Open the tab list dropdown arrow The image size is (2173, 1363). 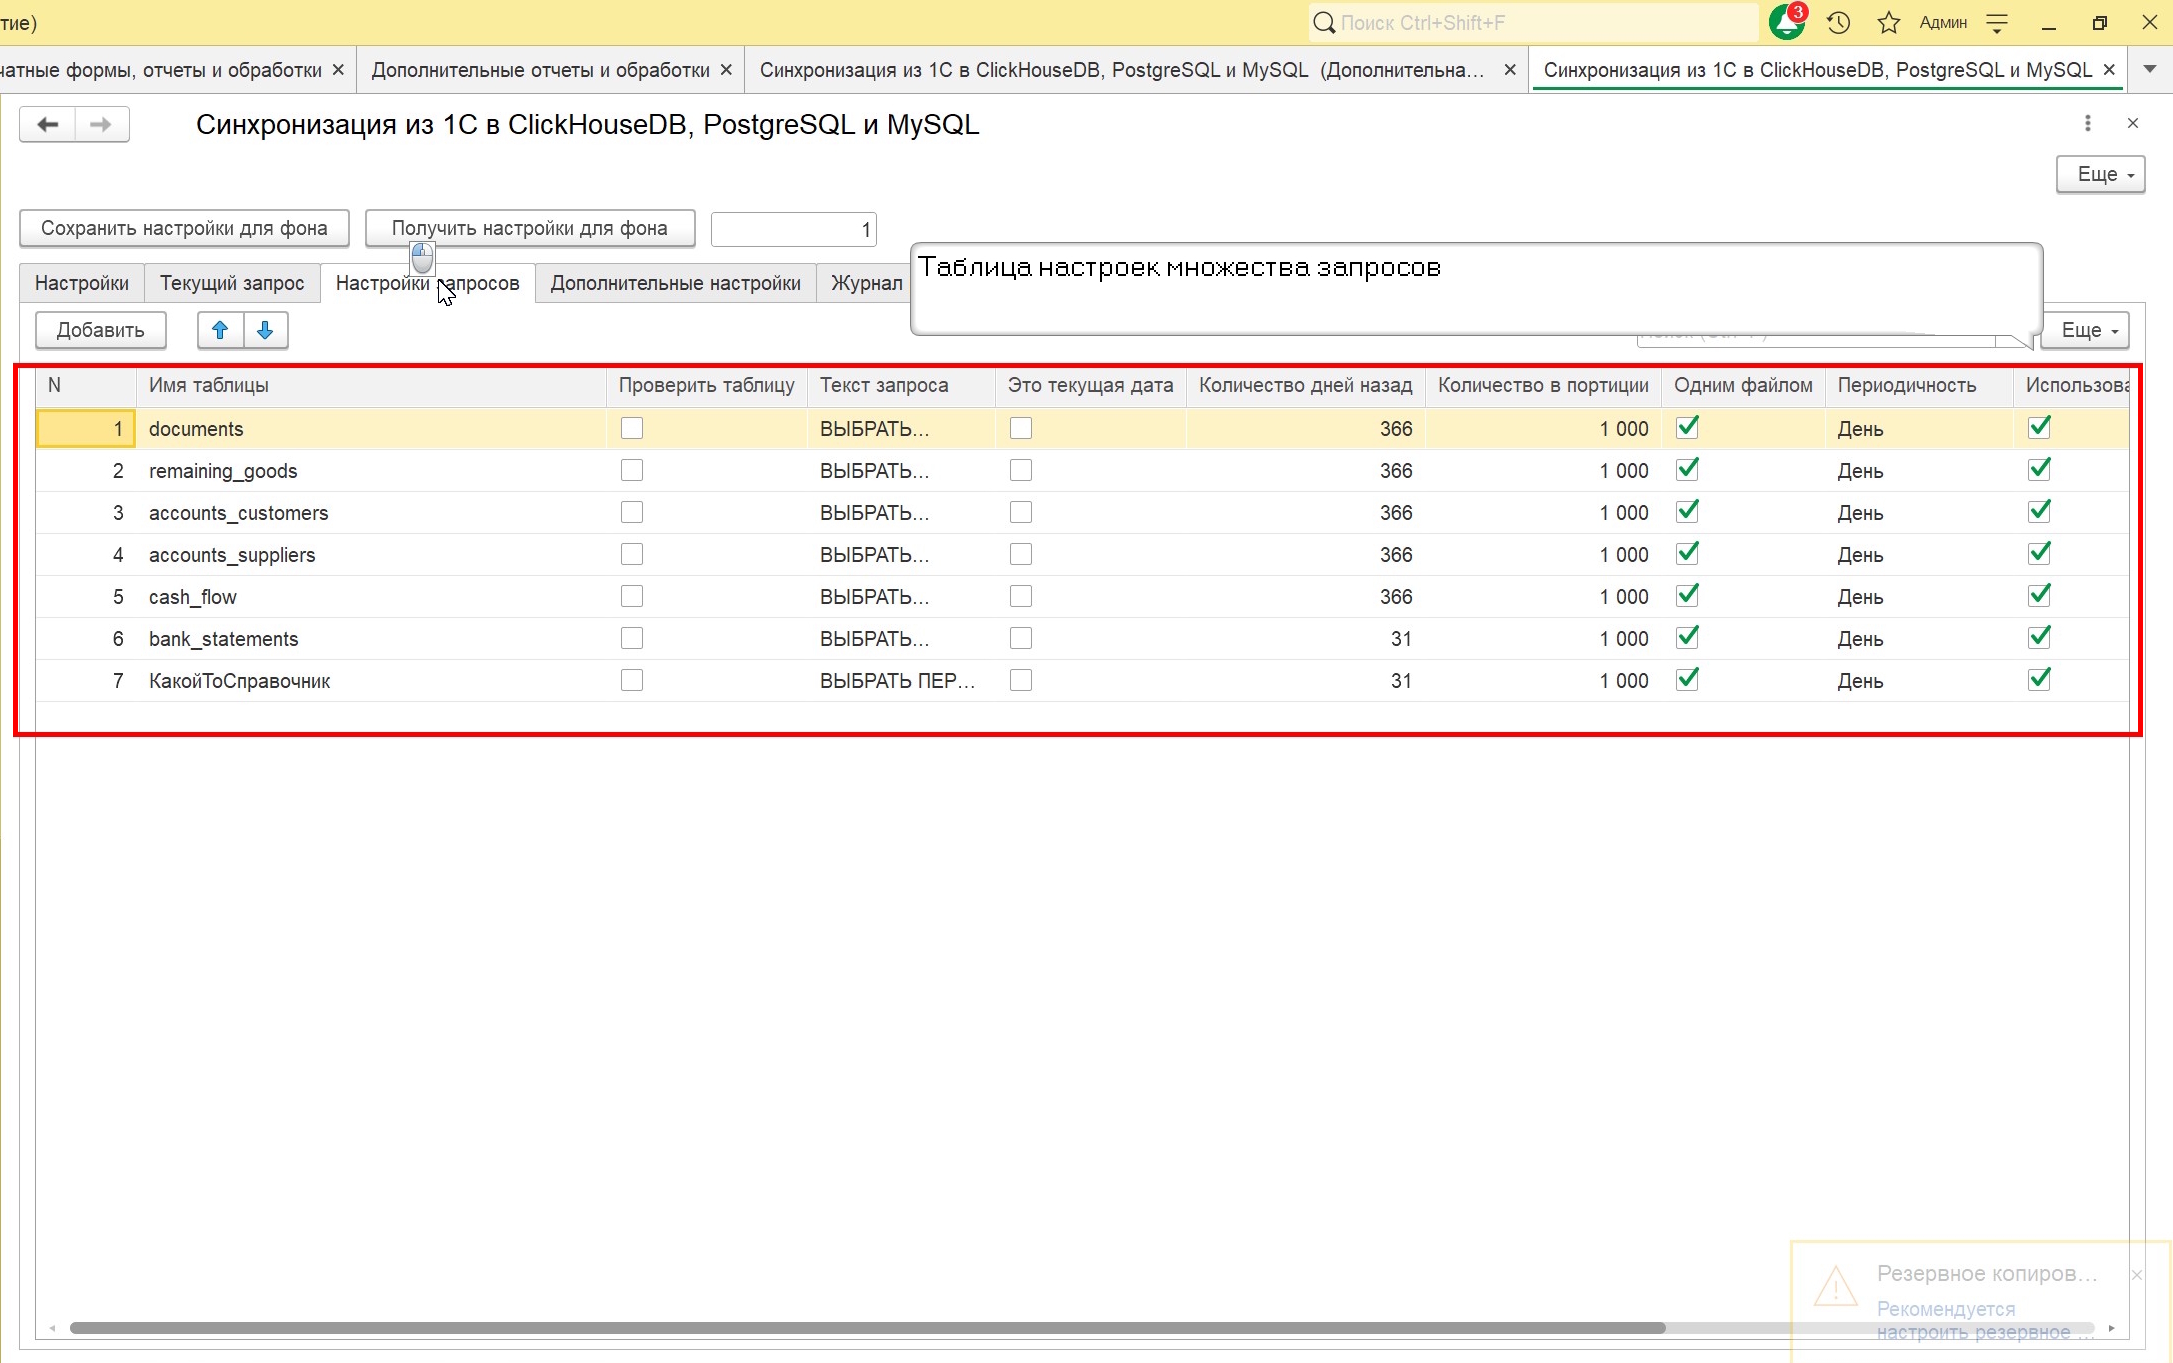2150,70
